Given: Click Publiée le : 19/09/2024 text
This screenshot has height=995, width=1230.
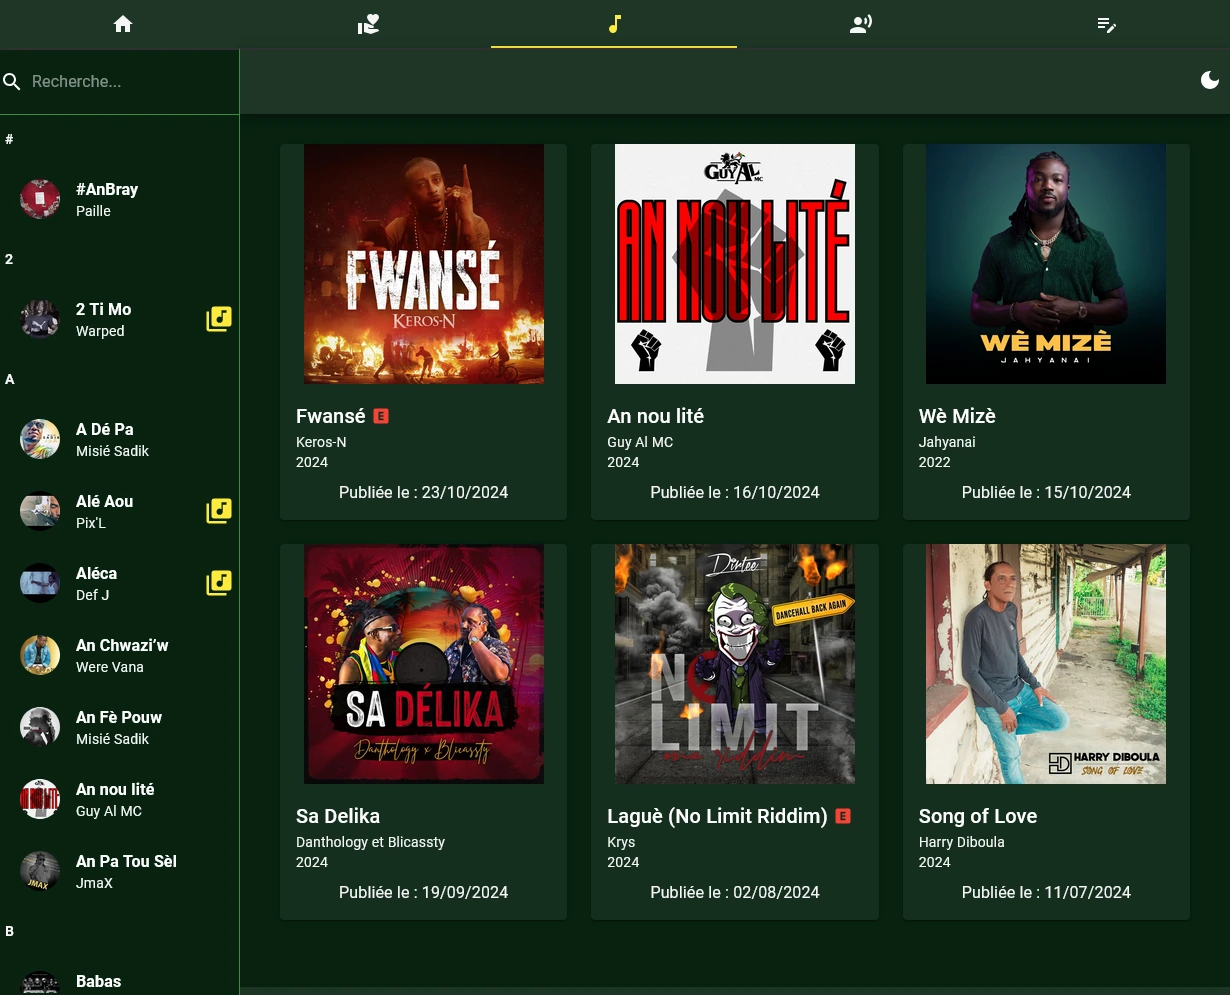Looking at the screenshot, I should (x=424, y=892).
